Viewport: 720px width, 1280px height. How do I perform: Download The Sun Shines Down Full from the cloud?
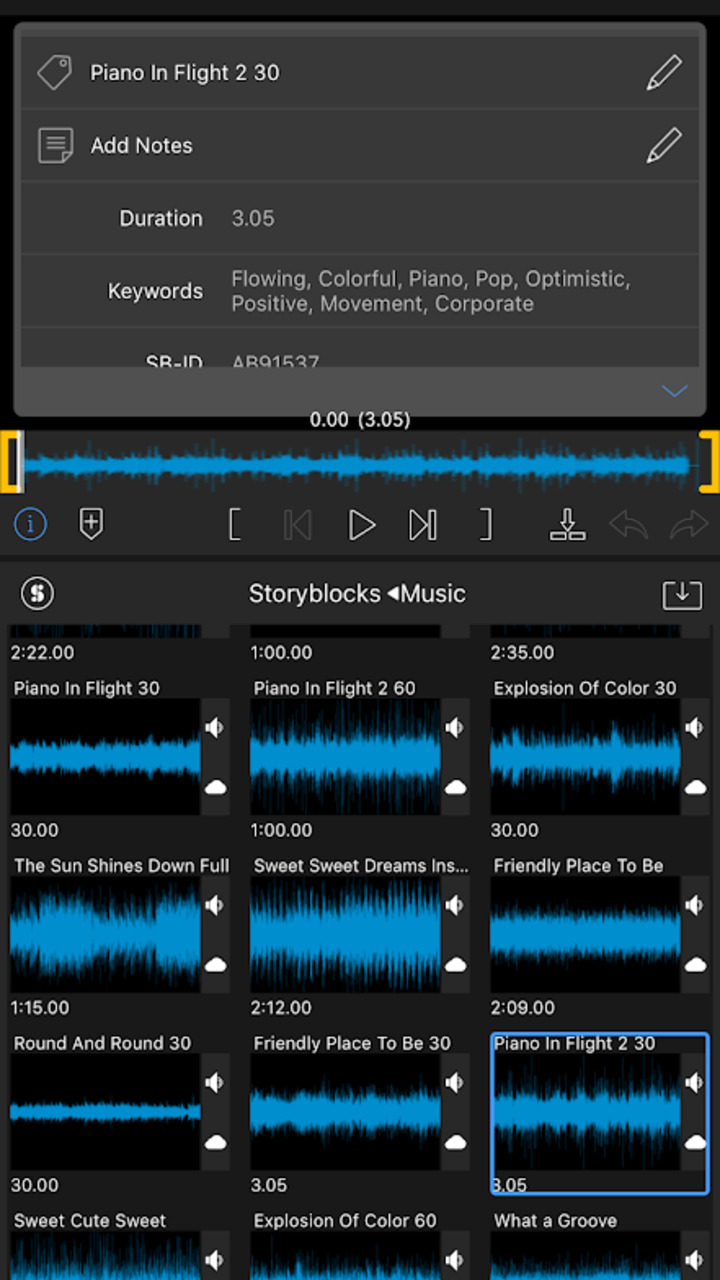(x=215, y=965)
